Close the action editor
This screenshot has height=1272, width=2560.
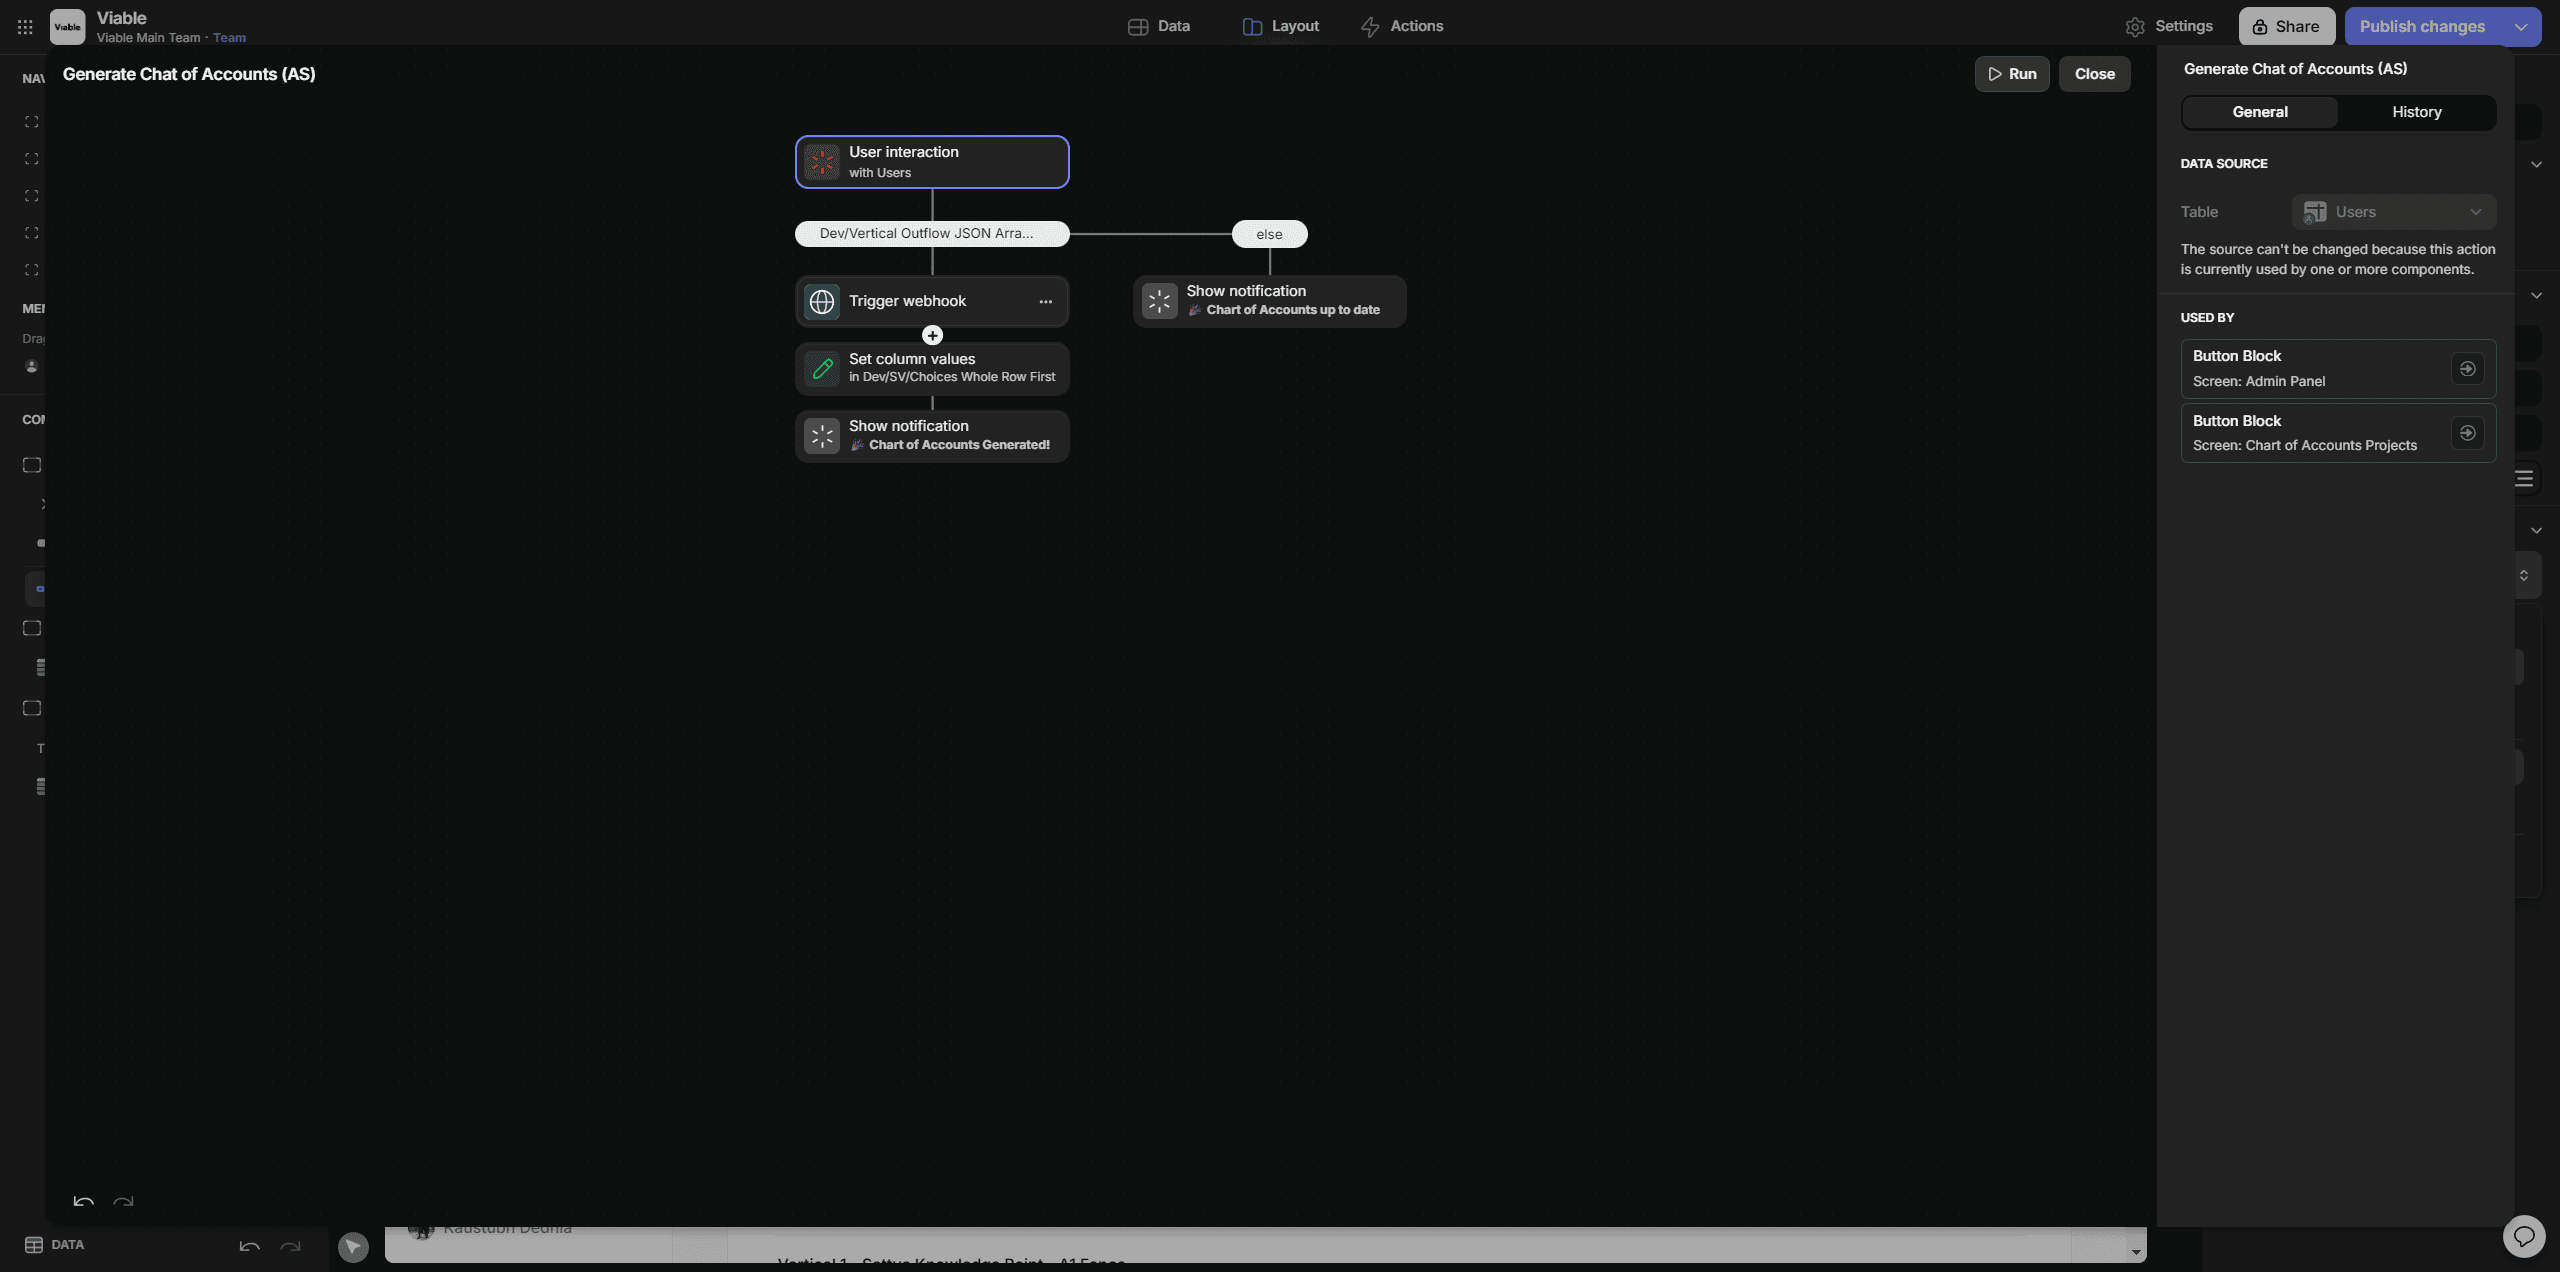click(x=2094, y=74)
